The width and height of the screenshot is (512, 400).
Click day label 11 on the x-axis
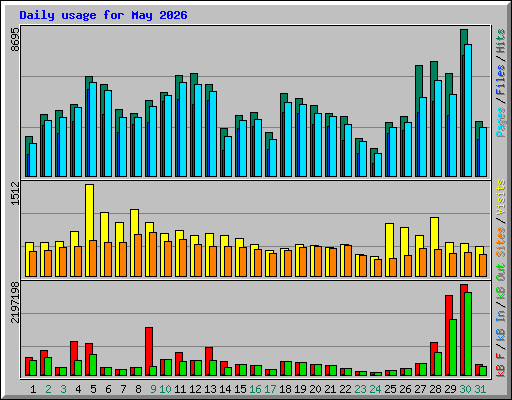[180, 389]
